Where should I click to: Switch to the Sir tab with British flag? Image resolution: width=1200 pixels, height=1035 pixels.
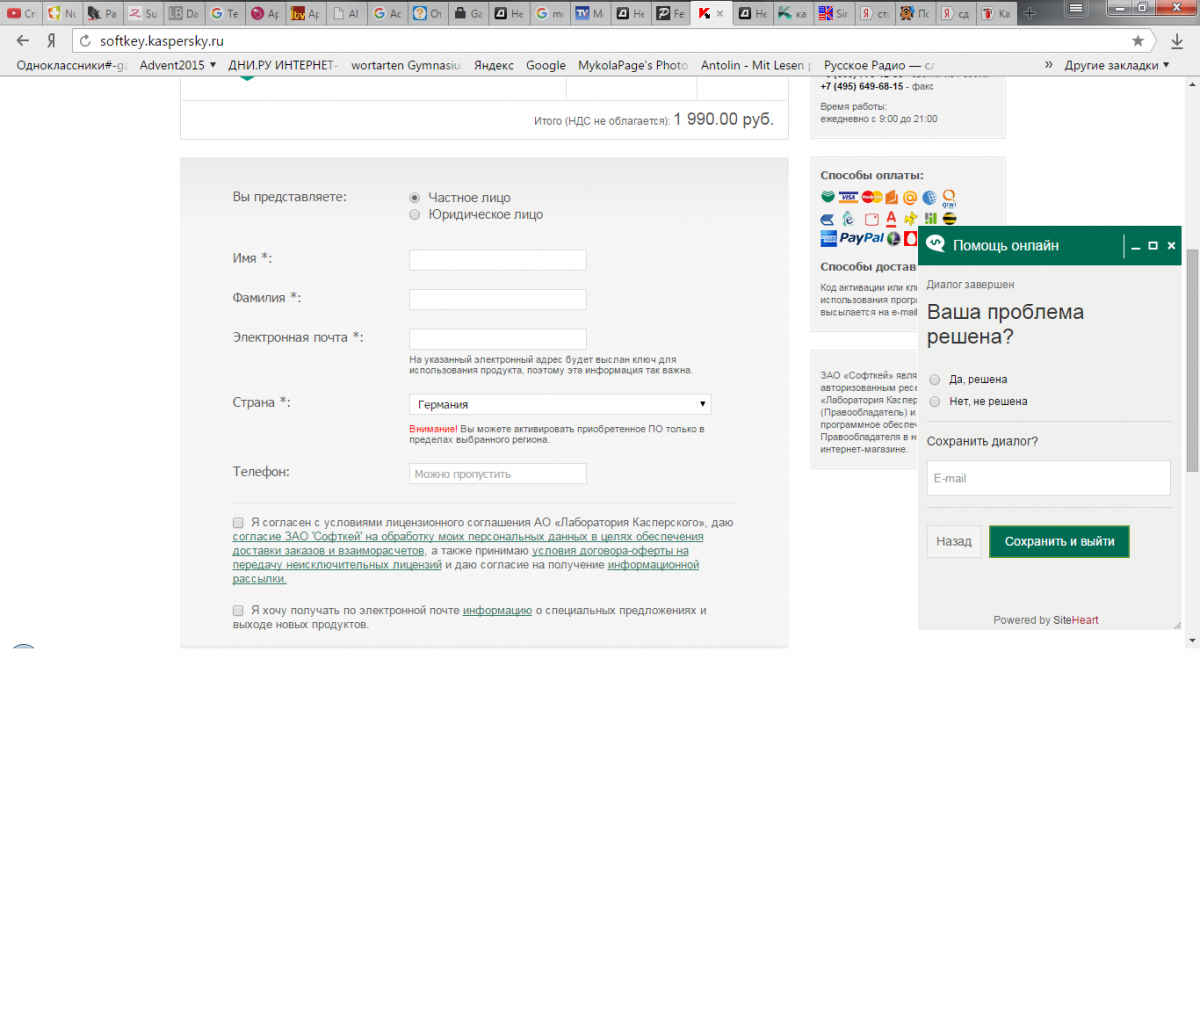click(833, 13)
